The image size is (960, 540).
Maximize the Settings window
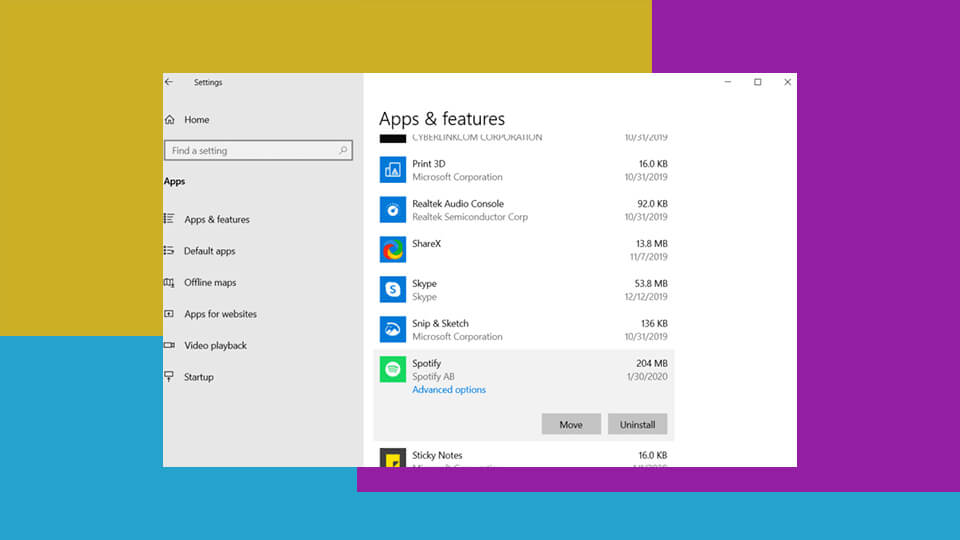[x=757, y=81]
